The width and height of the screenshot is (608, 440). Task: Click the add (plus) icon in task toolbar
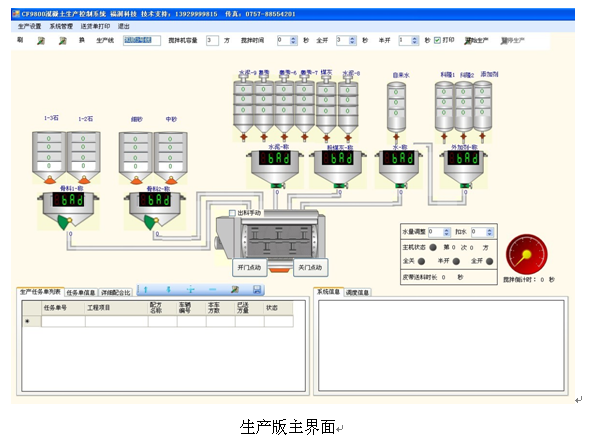coord(190,290)
